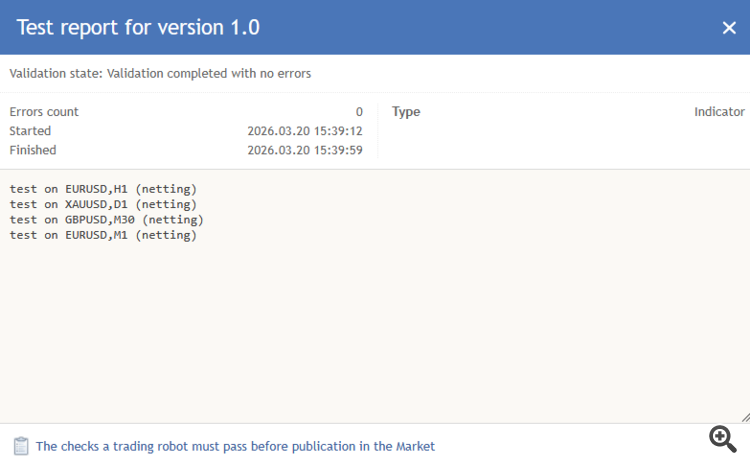Click the validation state message
Viewport: 750px width, 465px height.
[x=160, y=73]
